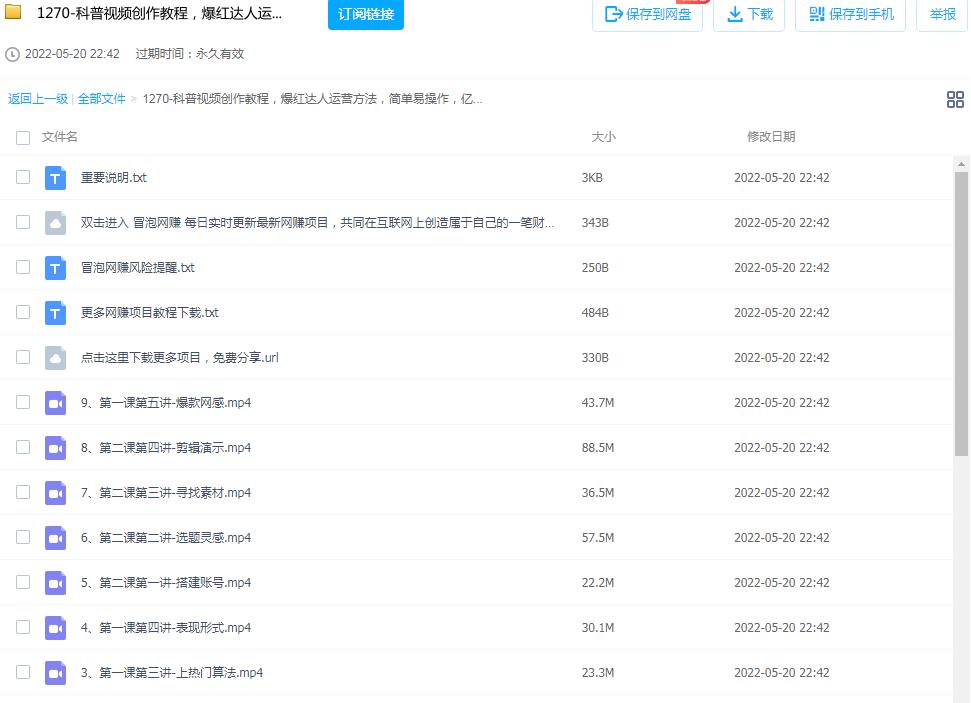Check the box for 5、第二课第一讲-搭建账号.mp4
971x703 pixels.
click(x=23, y=582)
